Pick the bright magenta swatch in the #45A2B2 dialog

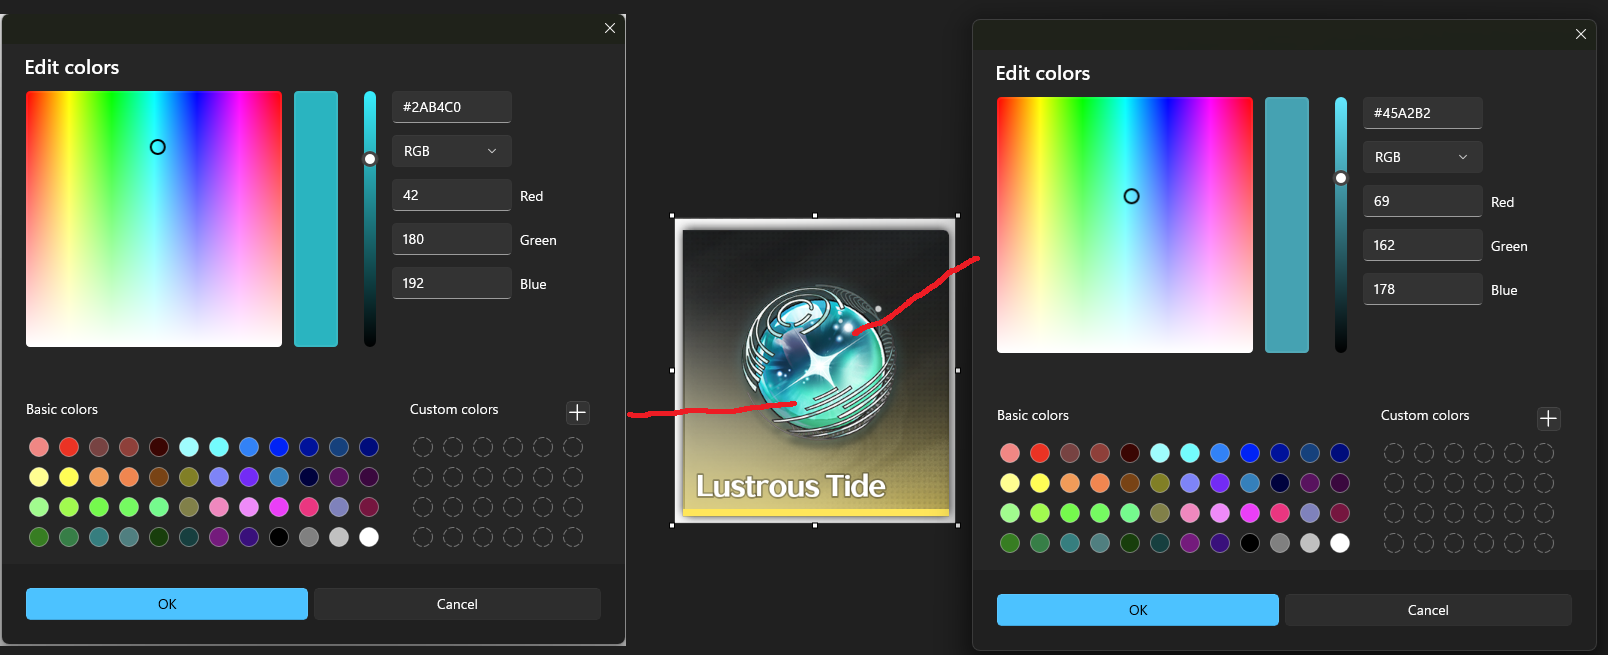pos(1250,513)
